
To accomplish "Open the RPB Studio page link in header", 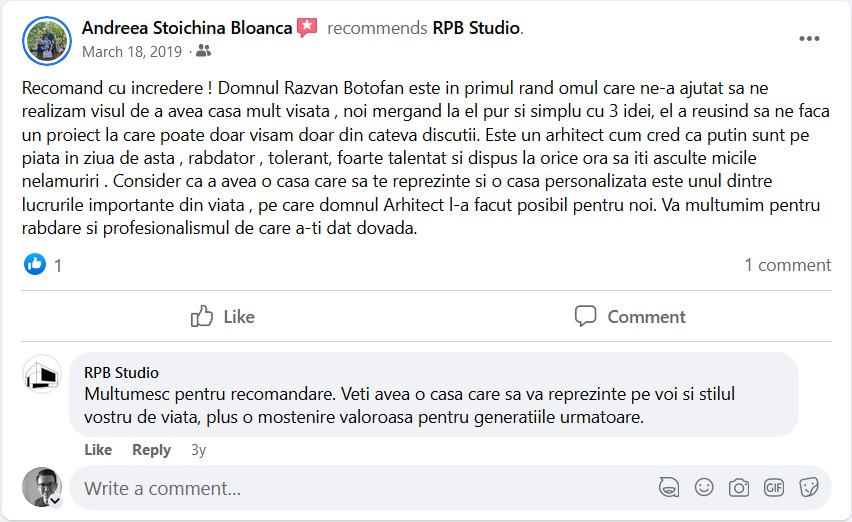I will [x=476, y=28].
